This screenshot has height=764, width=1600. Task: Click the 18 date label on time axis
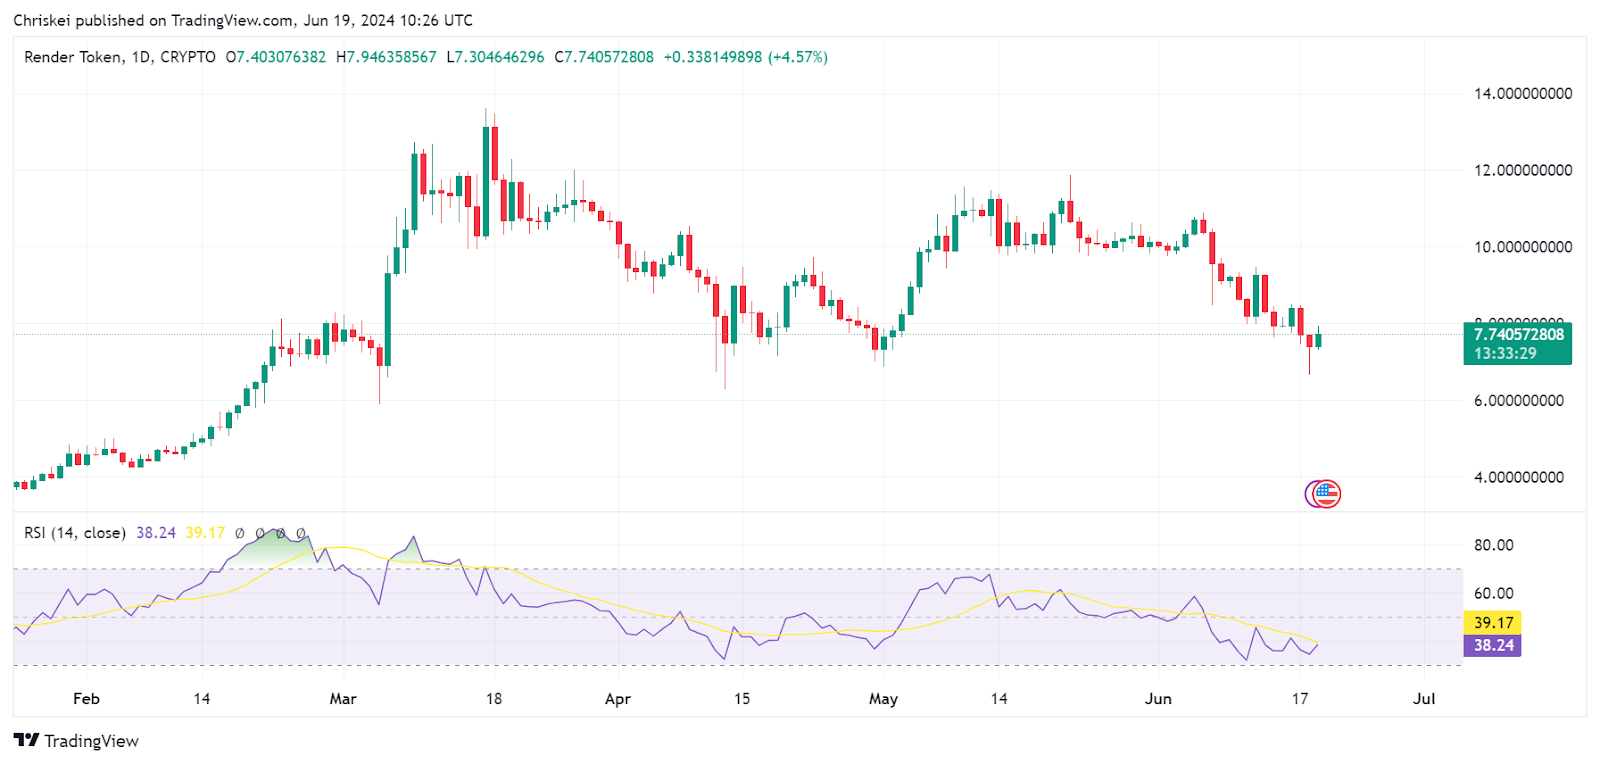(494, 699)
